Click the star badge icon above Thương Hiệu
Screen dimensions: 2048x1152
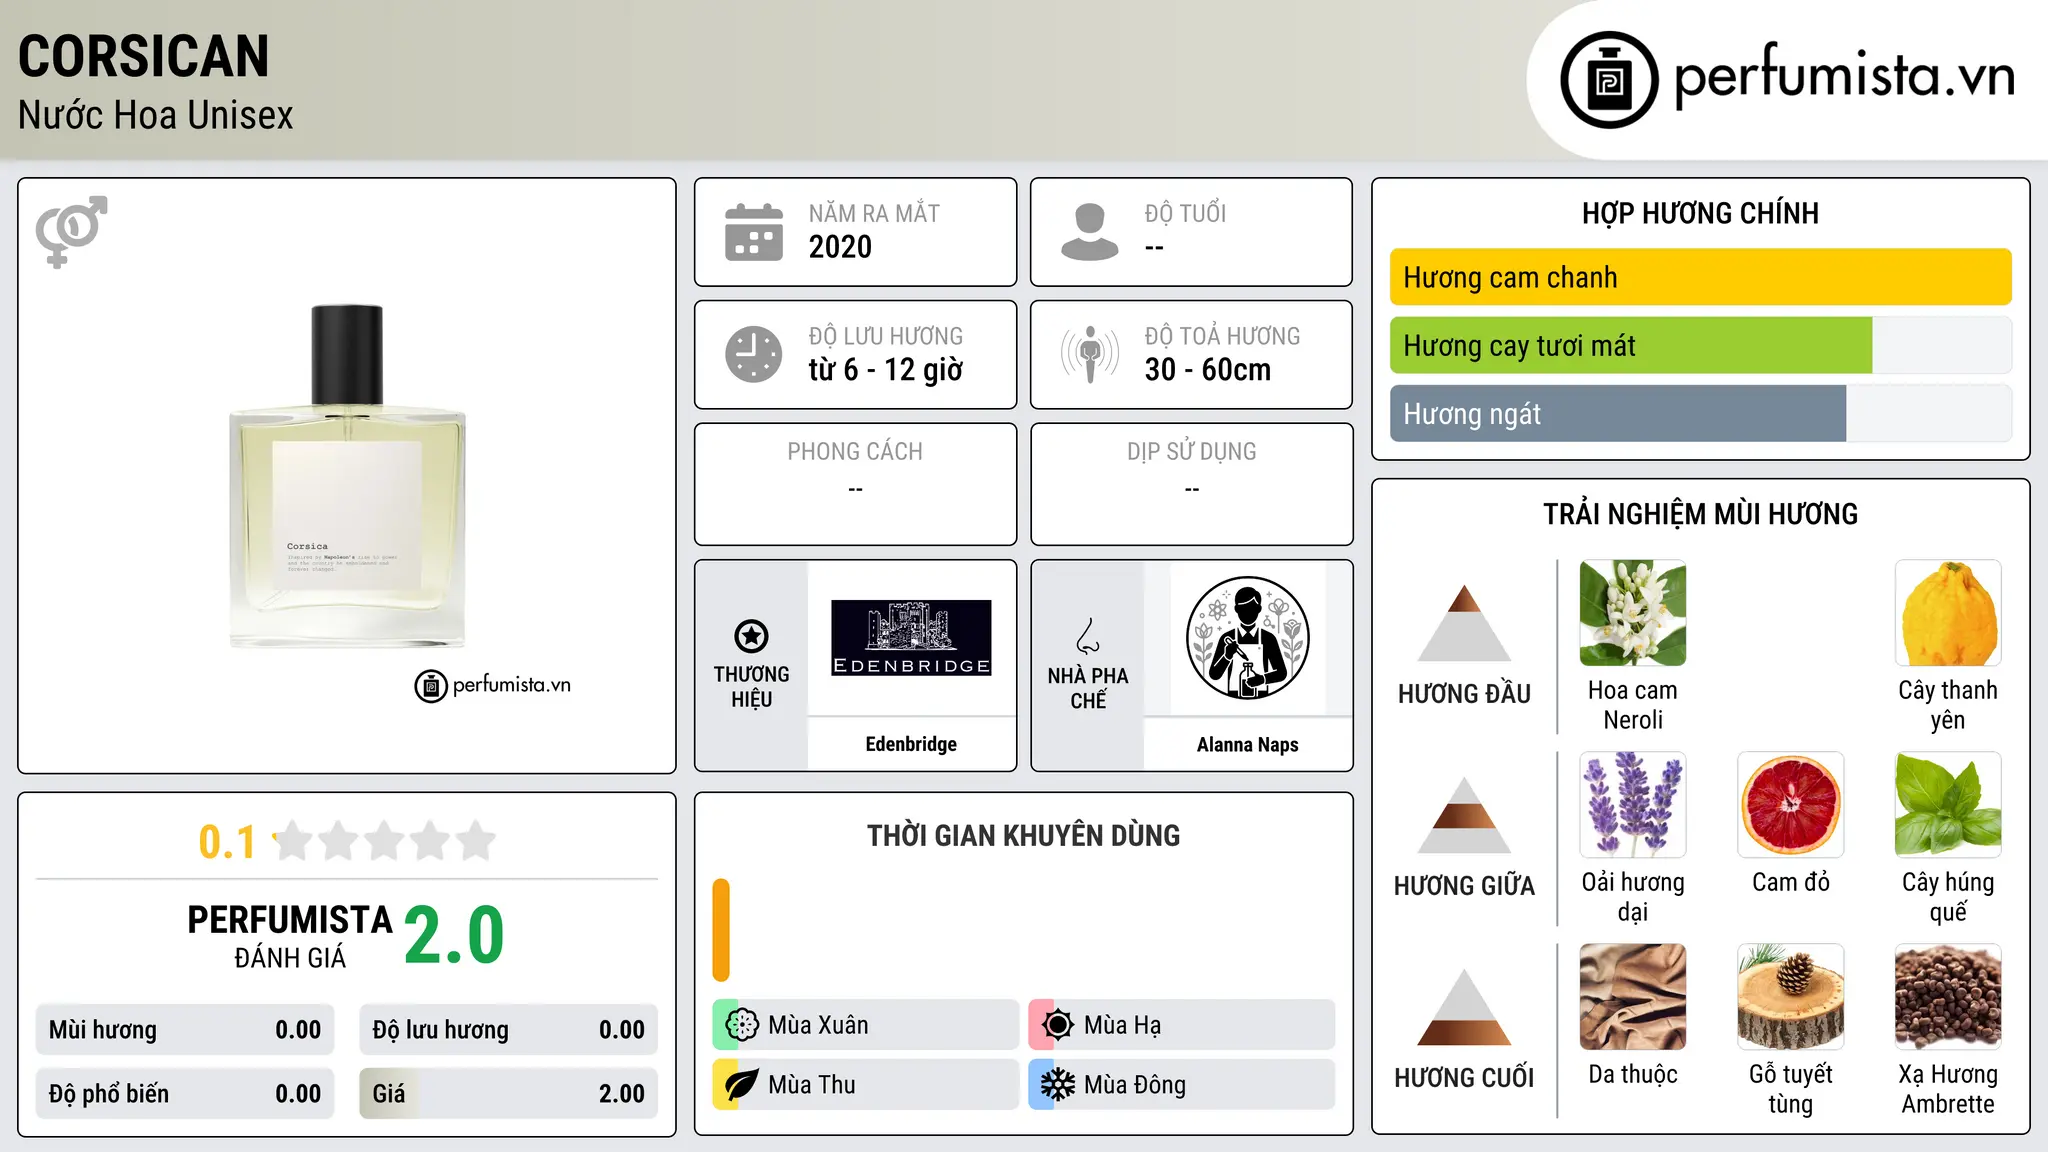click(x=751, y=636)
